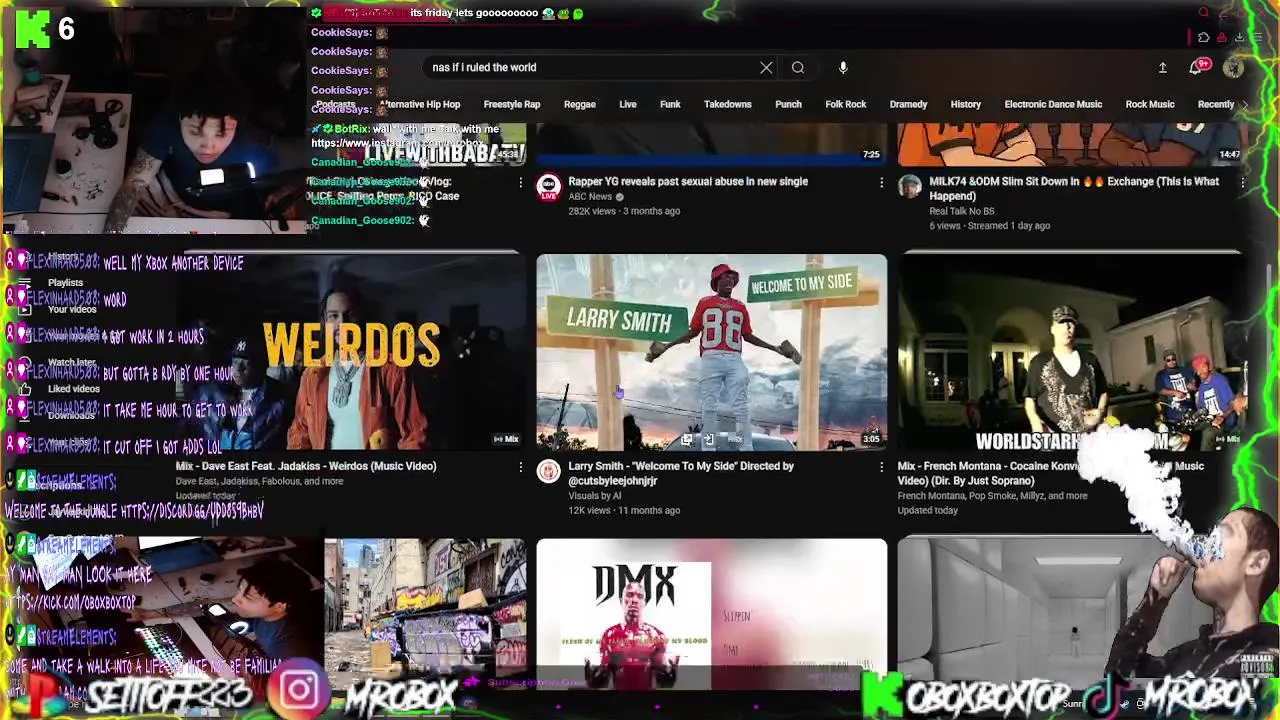Open the browser extensions puzzle icon

click(1204, 38)
